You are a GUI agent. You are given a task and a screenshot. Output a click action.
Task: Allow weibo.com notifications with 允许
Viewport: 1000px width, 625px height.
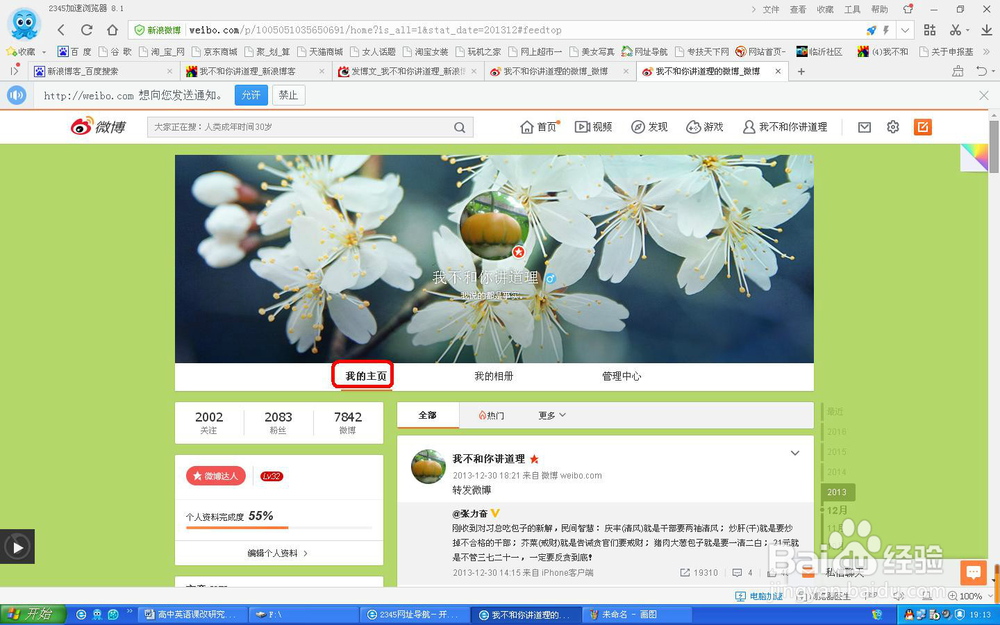(x=251, y=95)
